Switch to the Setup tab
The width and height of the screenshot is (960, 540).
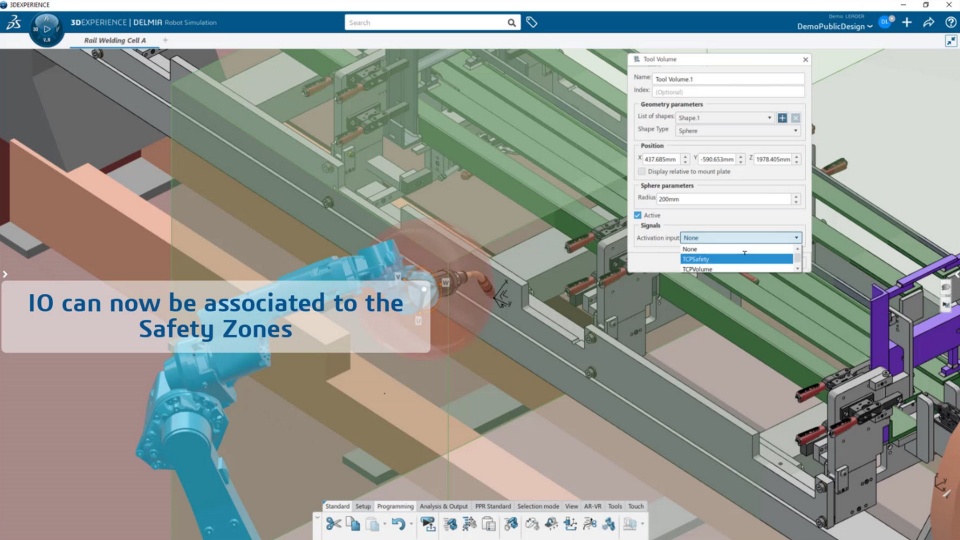pyautogui.click(x=363, y=506)
